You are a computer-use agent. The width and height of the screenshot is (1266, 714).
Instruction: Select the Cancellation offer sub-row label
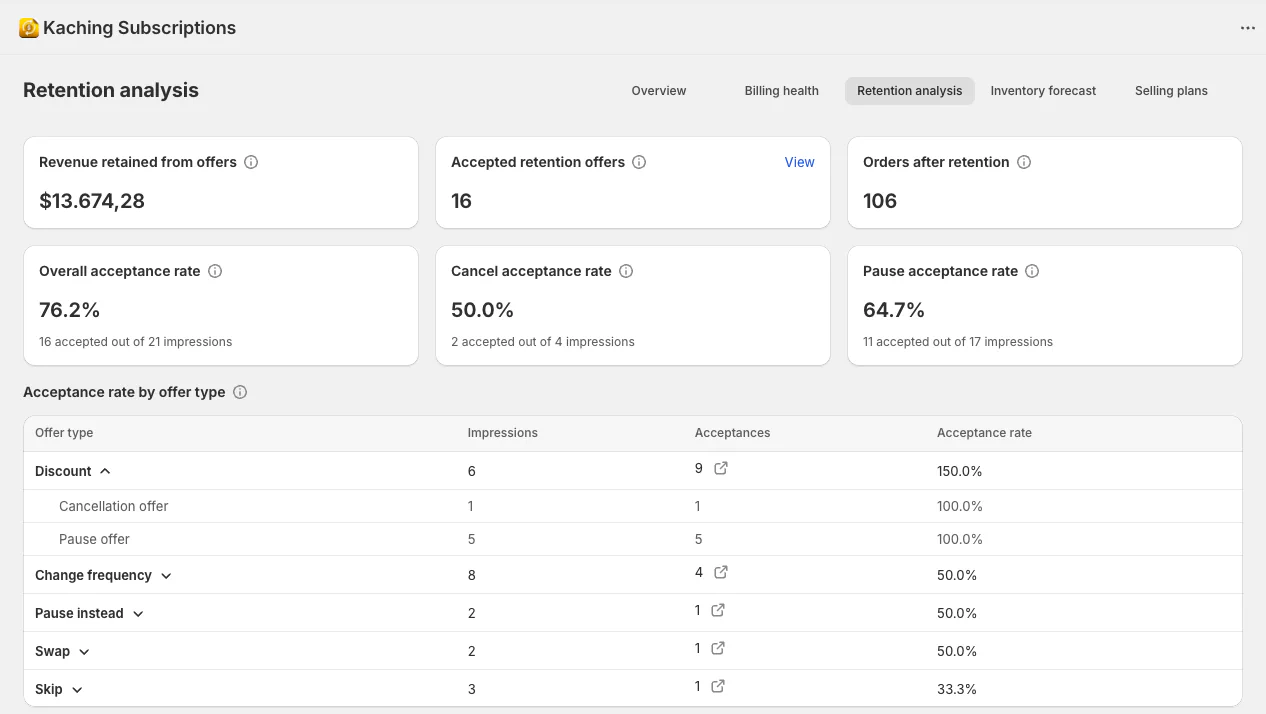point(114,506)
